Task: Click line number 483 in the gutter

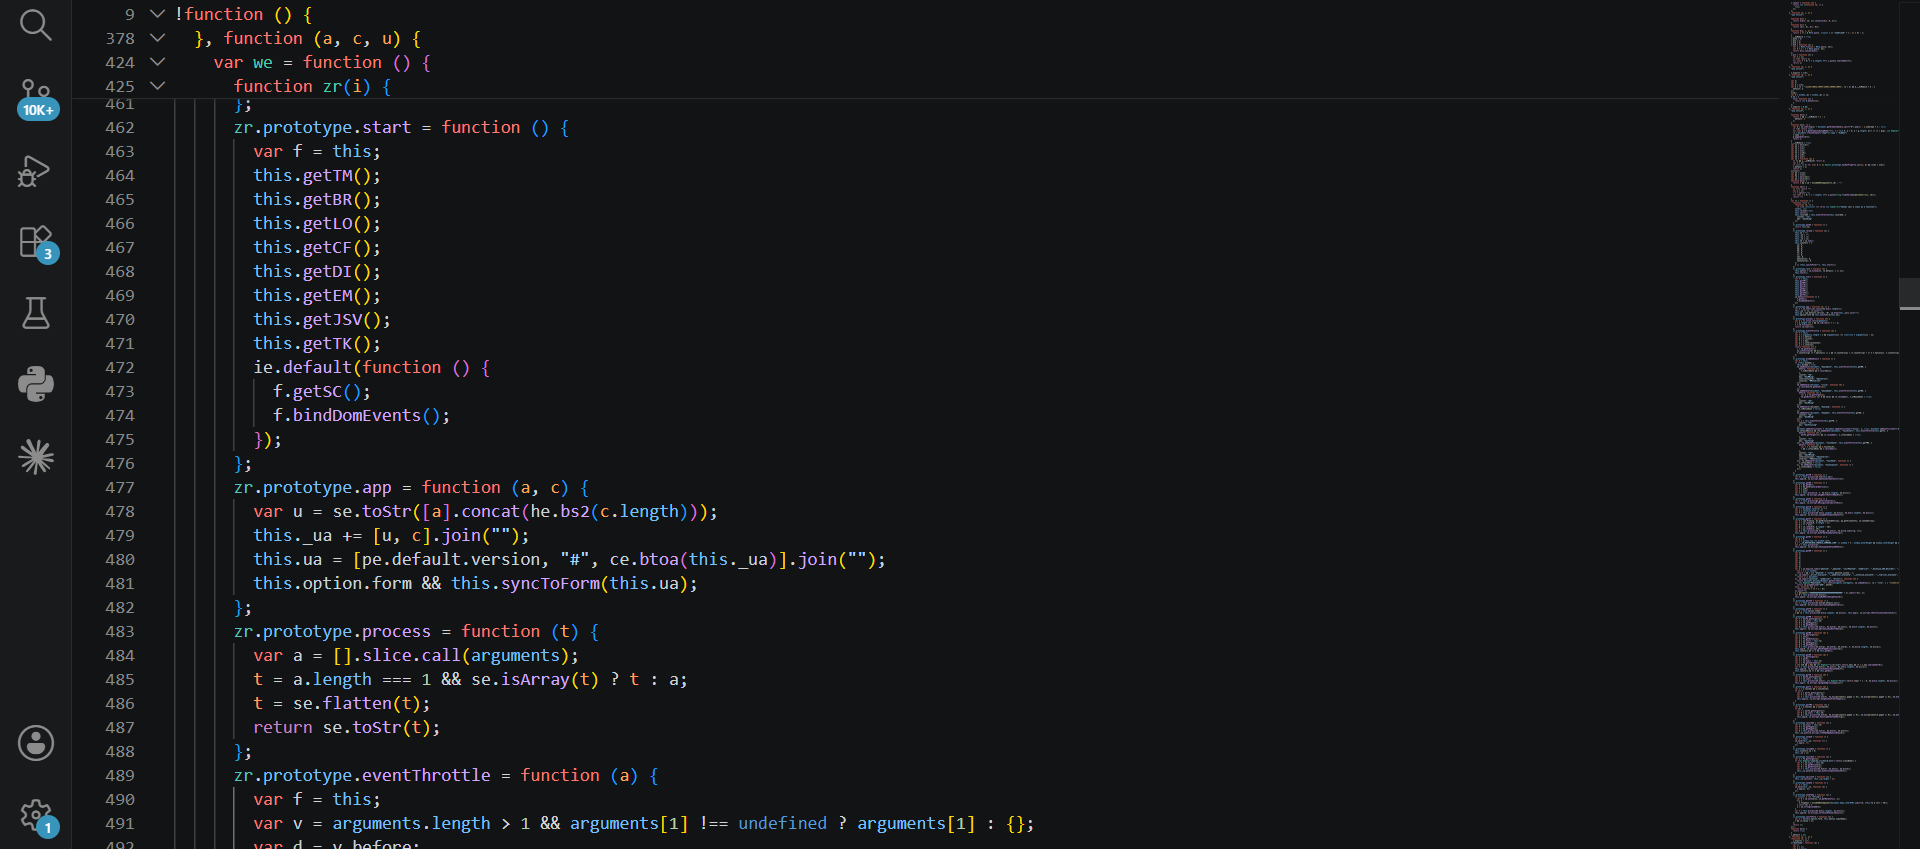Action: 119,632
